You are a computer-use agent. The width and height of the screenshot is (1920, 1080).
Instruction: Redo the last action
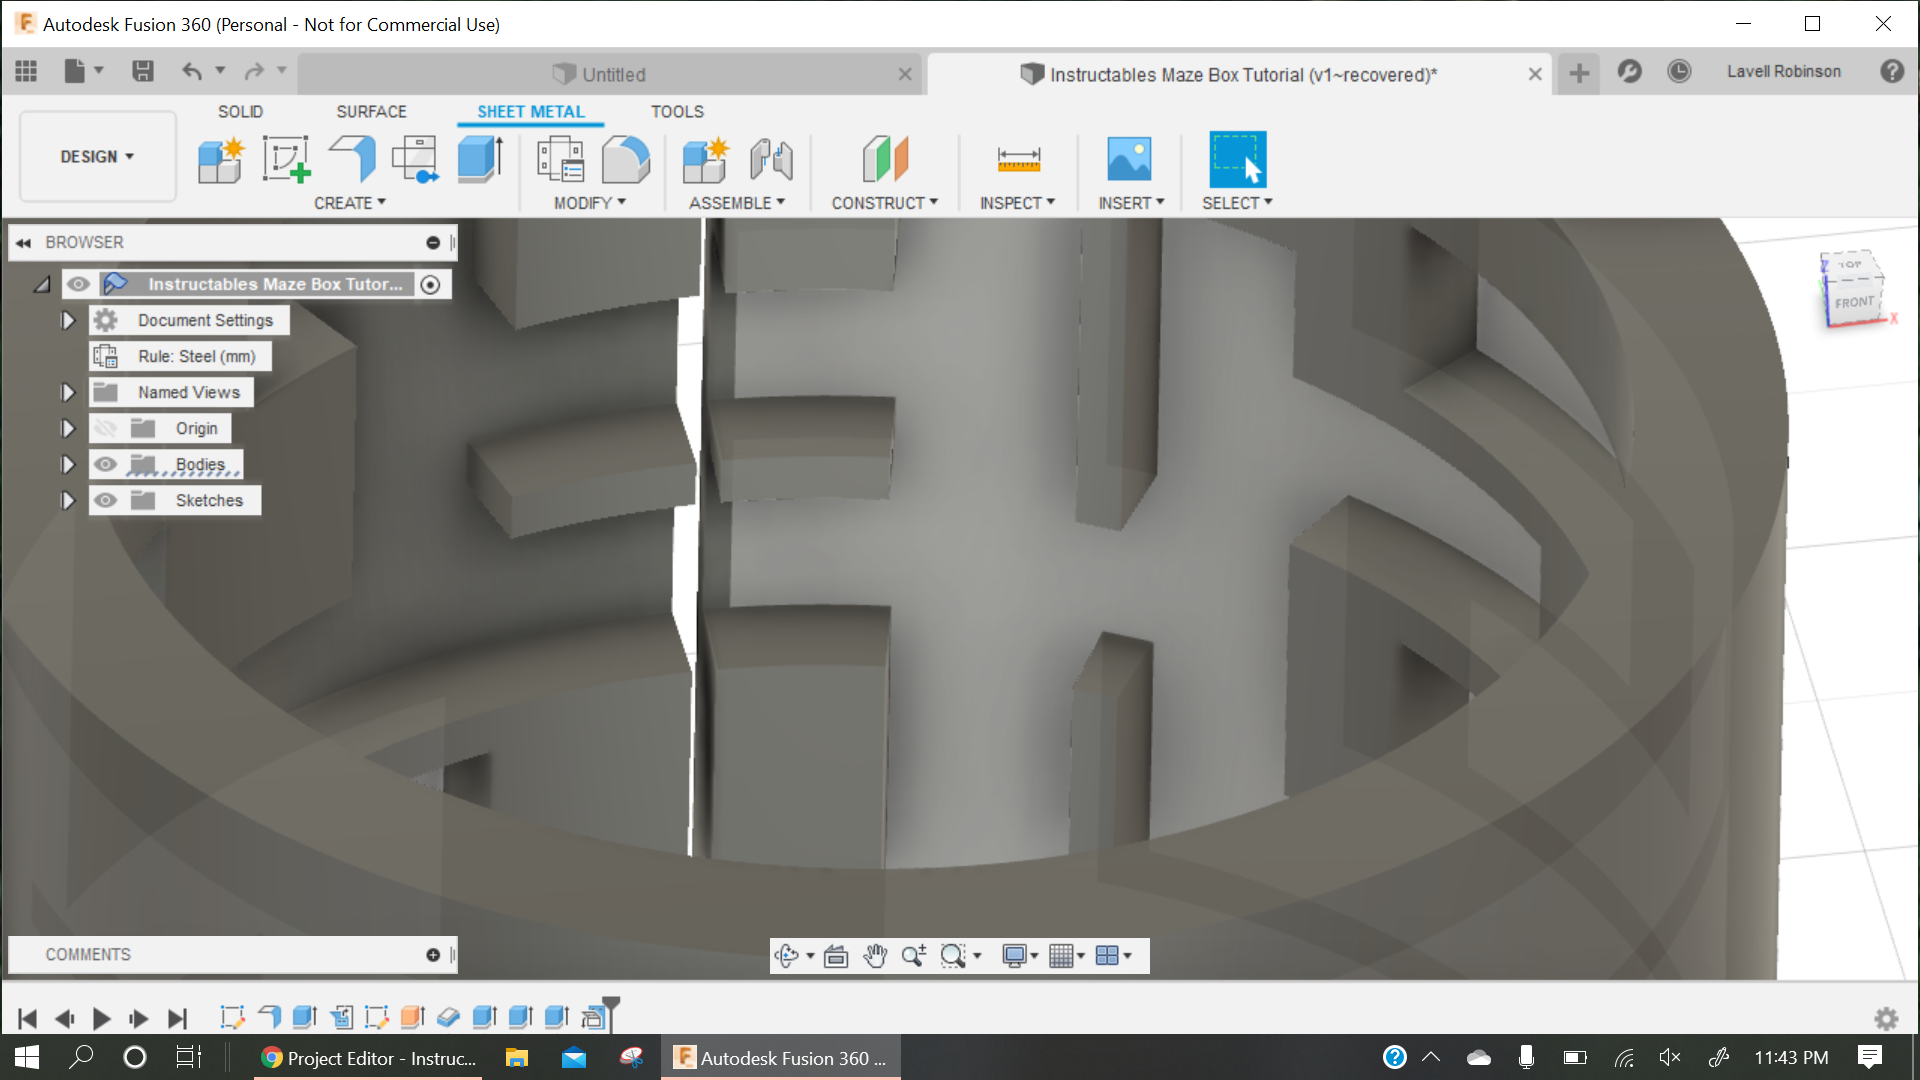point(254,71)
